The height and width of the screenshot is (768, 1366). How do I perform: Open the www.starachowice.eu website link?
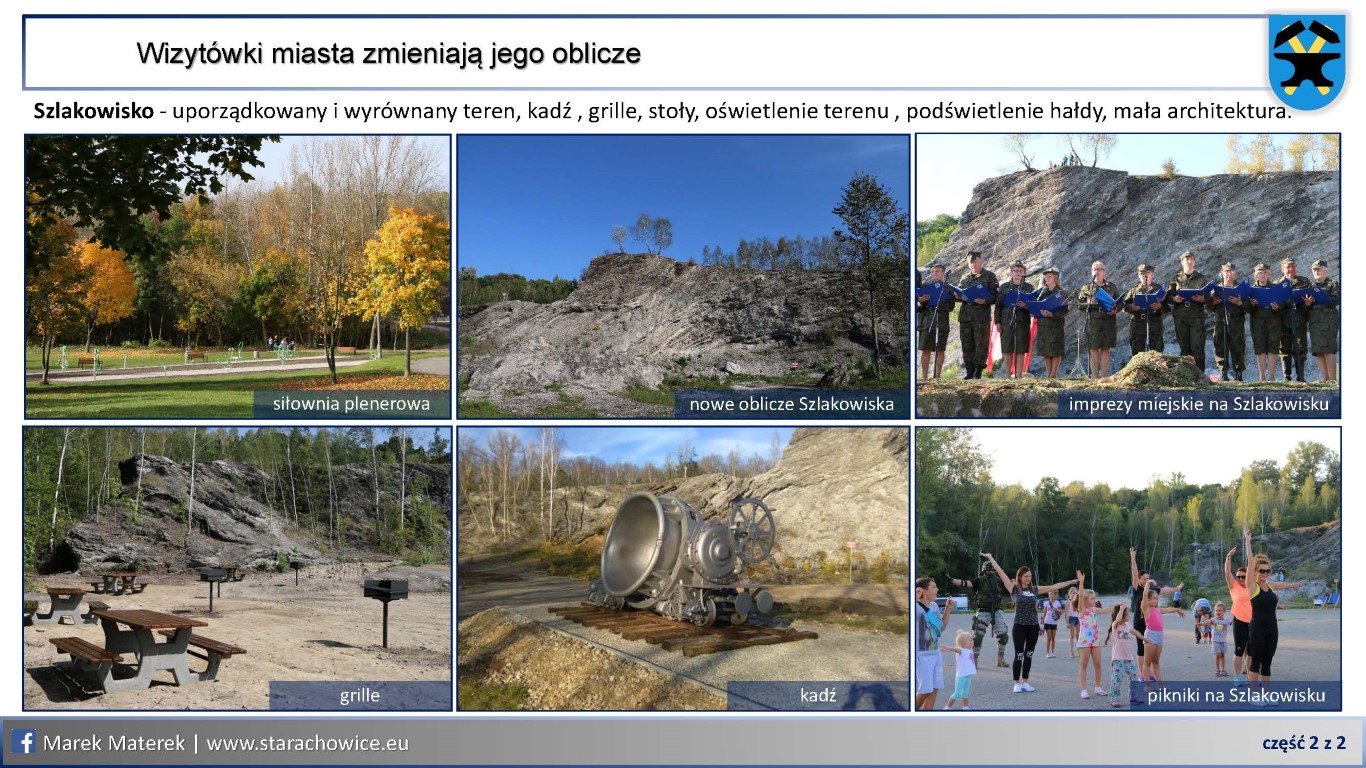(308, 744)
